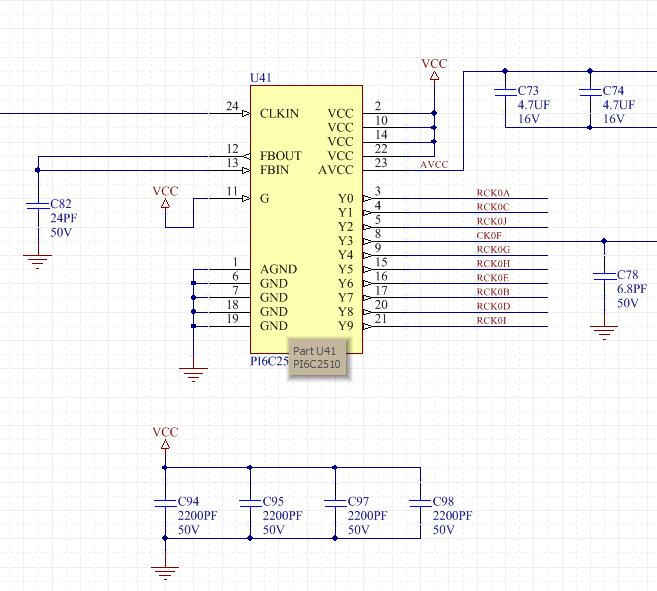657x591 pixels.
Task: Click pin number 24 on U41
Action: [232, 106]
